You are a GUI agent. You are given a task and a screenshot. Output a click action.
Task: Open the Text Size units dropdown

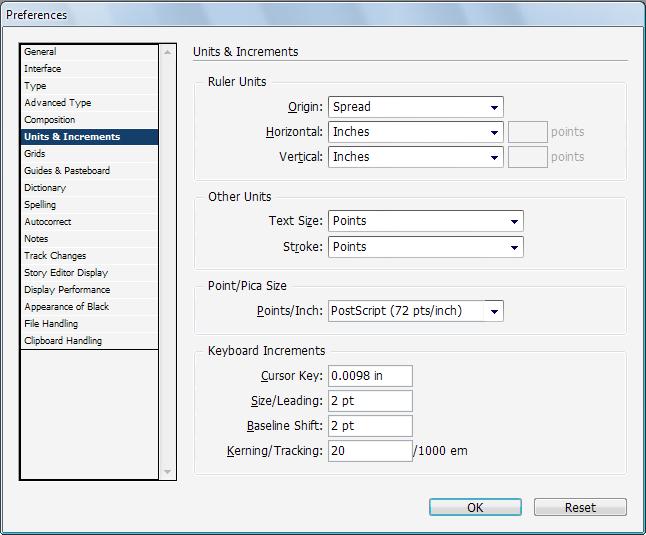pos(426,221)
